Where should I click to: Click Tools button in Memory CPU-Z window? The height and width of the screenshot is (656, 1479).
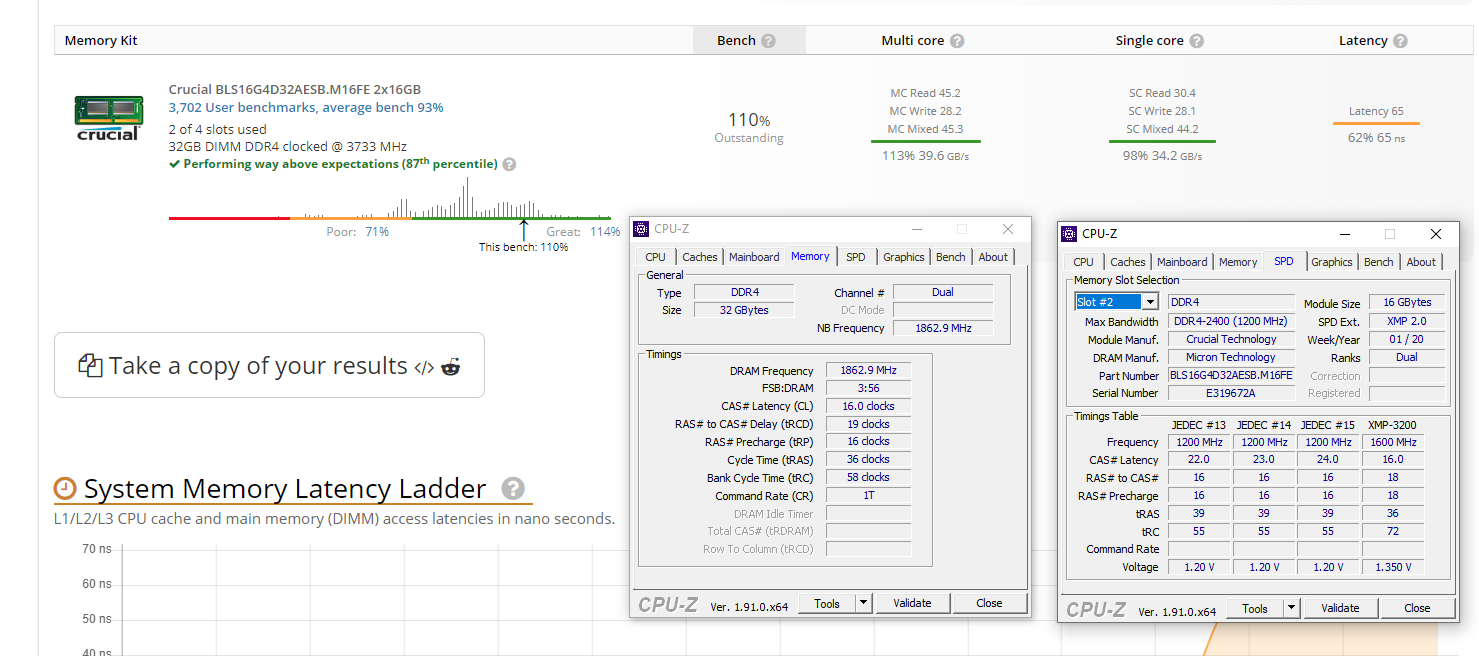(827, 603)
